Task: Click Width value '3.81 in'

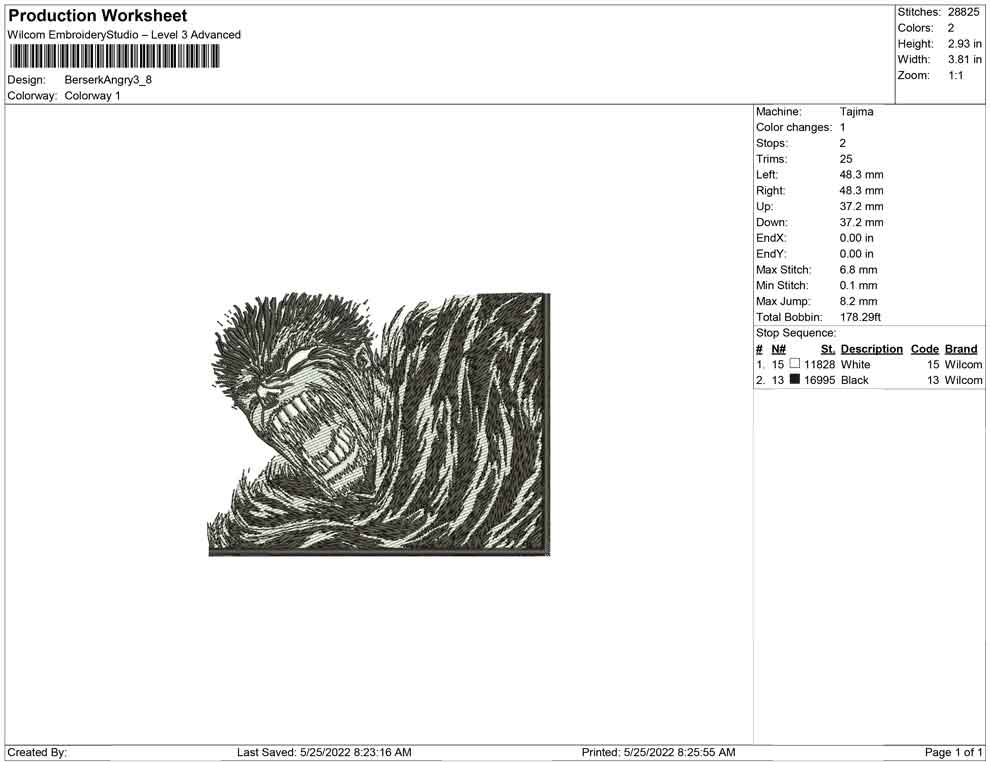Action: click(964, 59)
